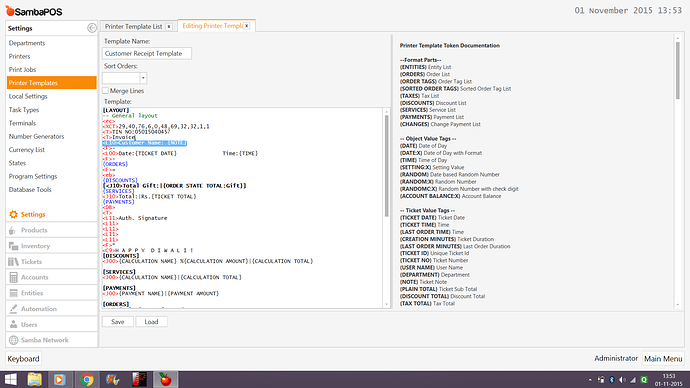Focus the Template Name input field
690x388 pixels.
coord(147,53)
